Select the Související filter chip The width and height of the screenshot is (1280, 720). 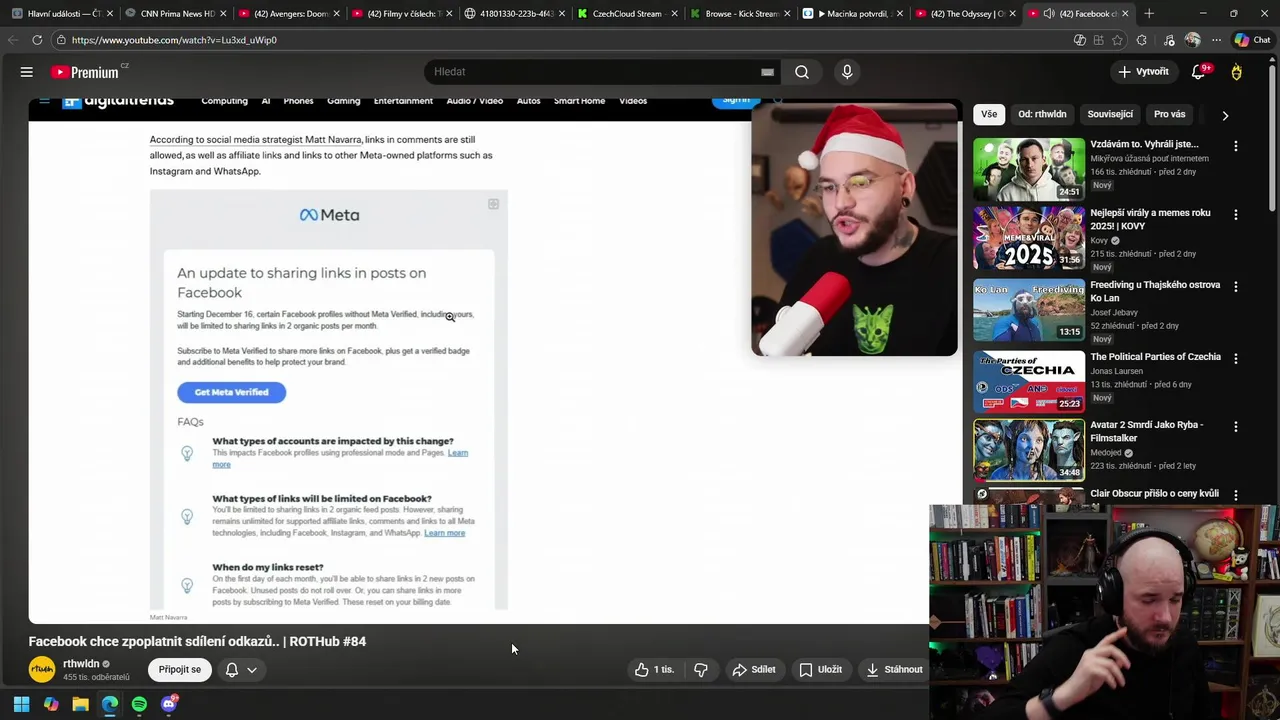coord(1110,114)
